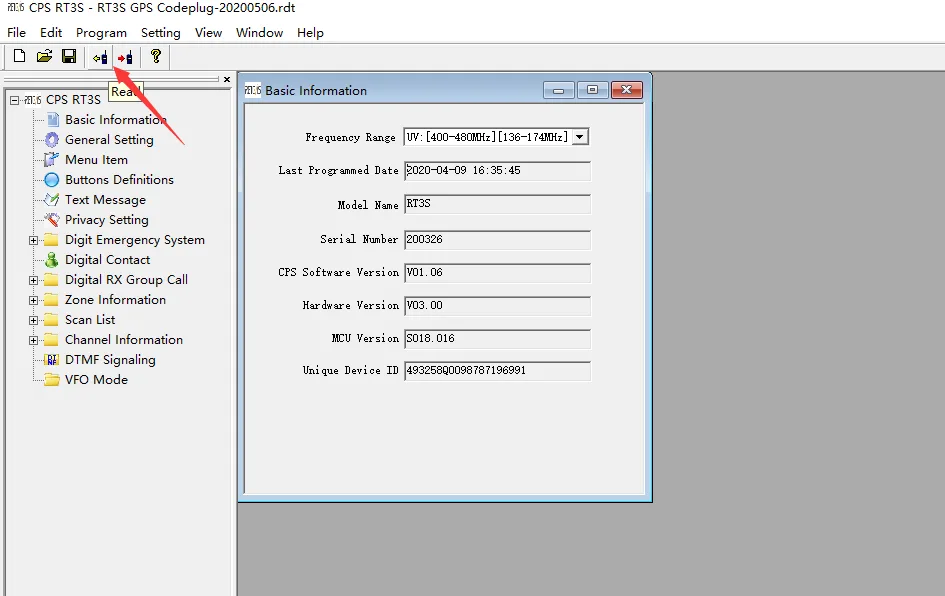945x596 pixels.
Task: Open the Edit menu
Action: pyautogui.click(x=51, y=33)
